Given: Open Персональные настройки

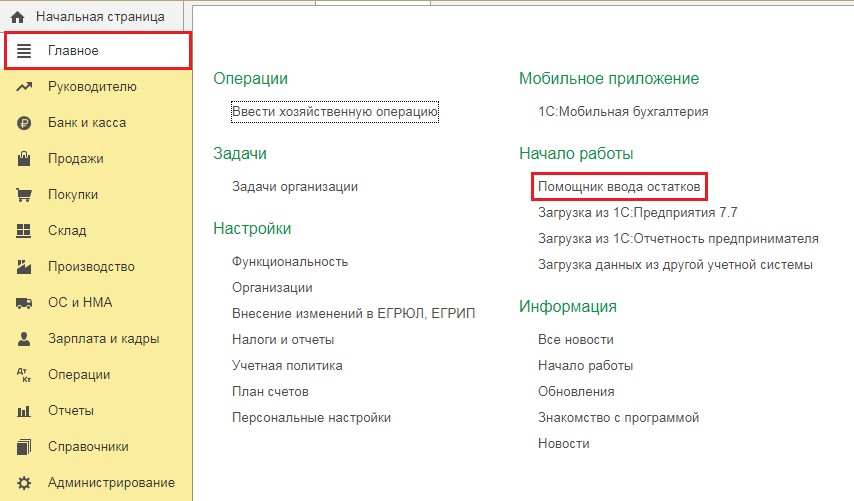Looking at the screenshot, I should [x=312, y=418].
